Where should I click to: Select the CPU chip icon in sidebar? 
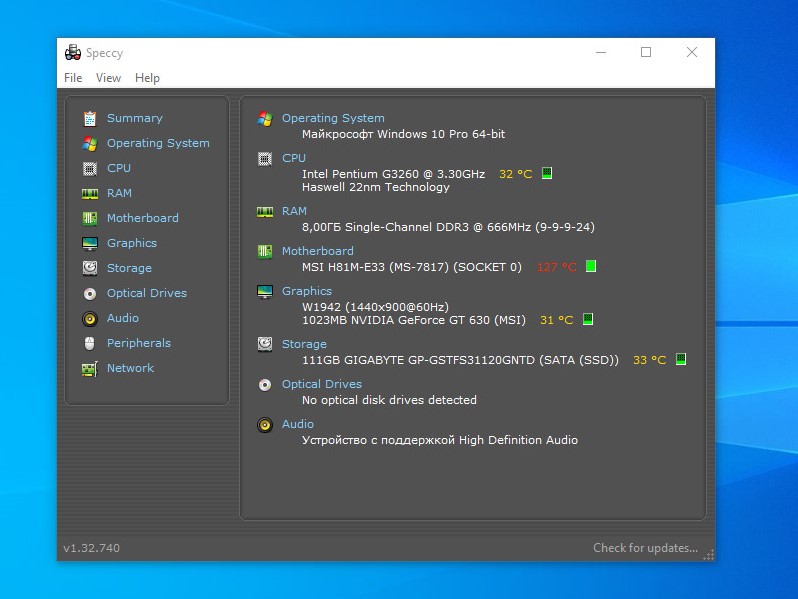pos(90,168)
